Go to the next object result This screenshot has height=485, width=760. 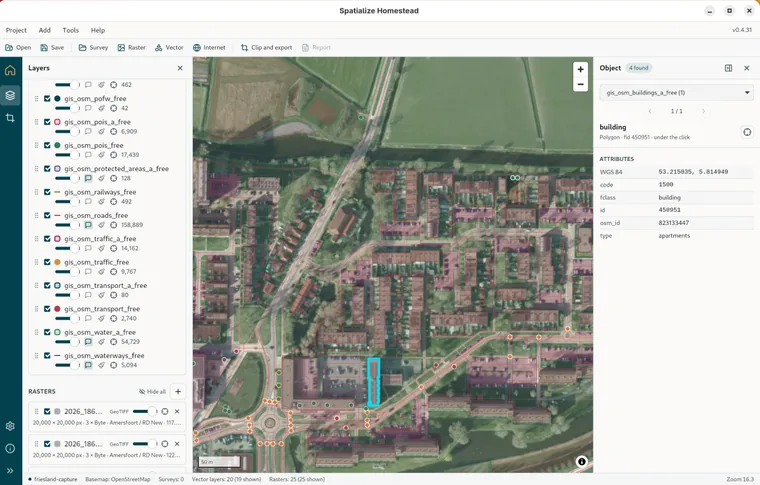click(703, 111)
